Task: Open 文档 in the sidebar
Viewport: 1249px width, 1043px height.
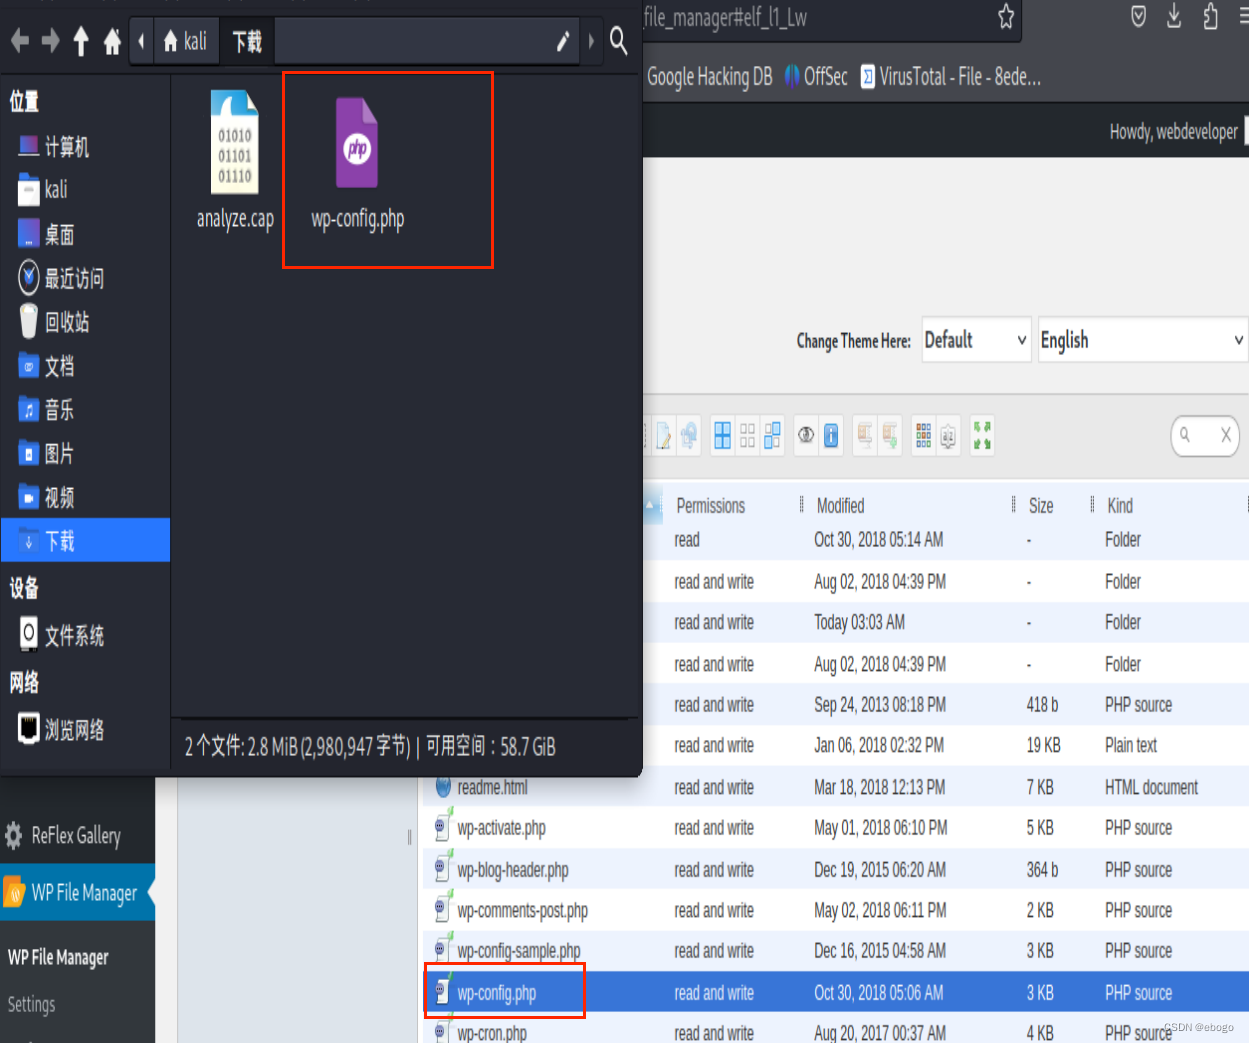Action: 46,365
